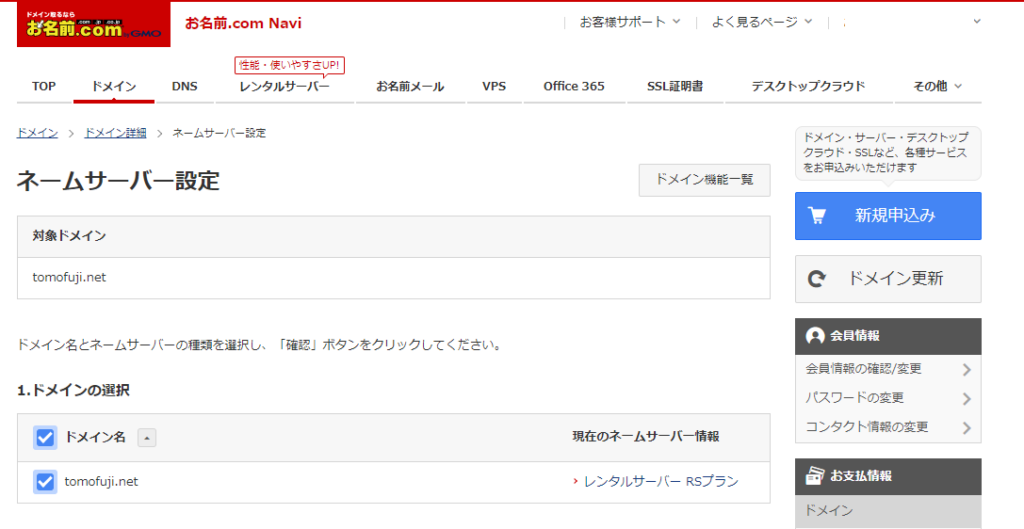Open the よく見るページ dropdown
Viewport: 1024px width, 529px height.
(761, 22)
